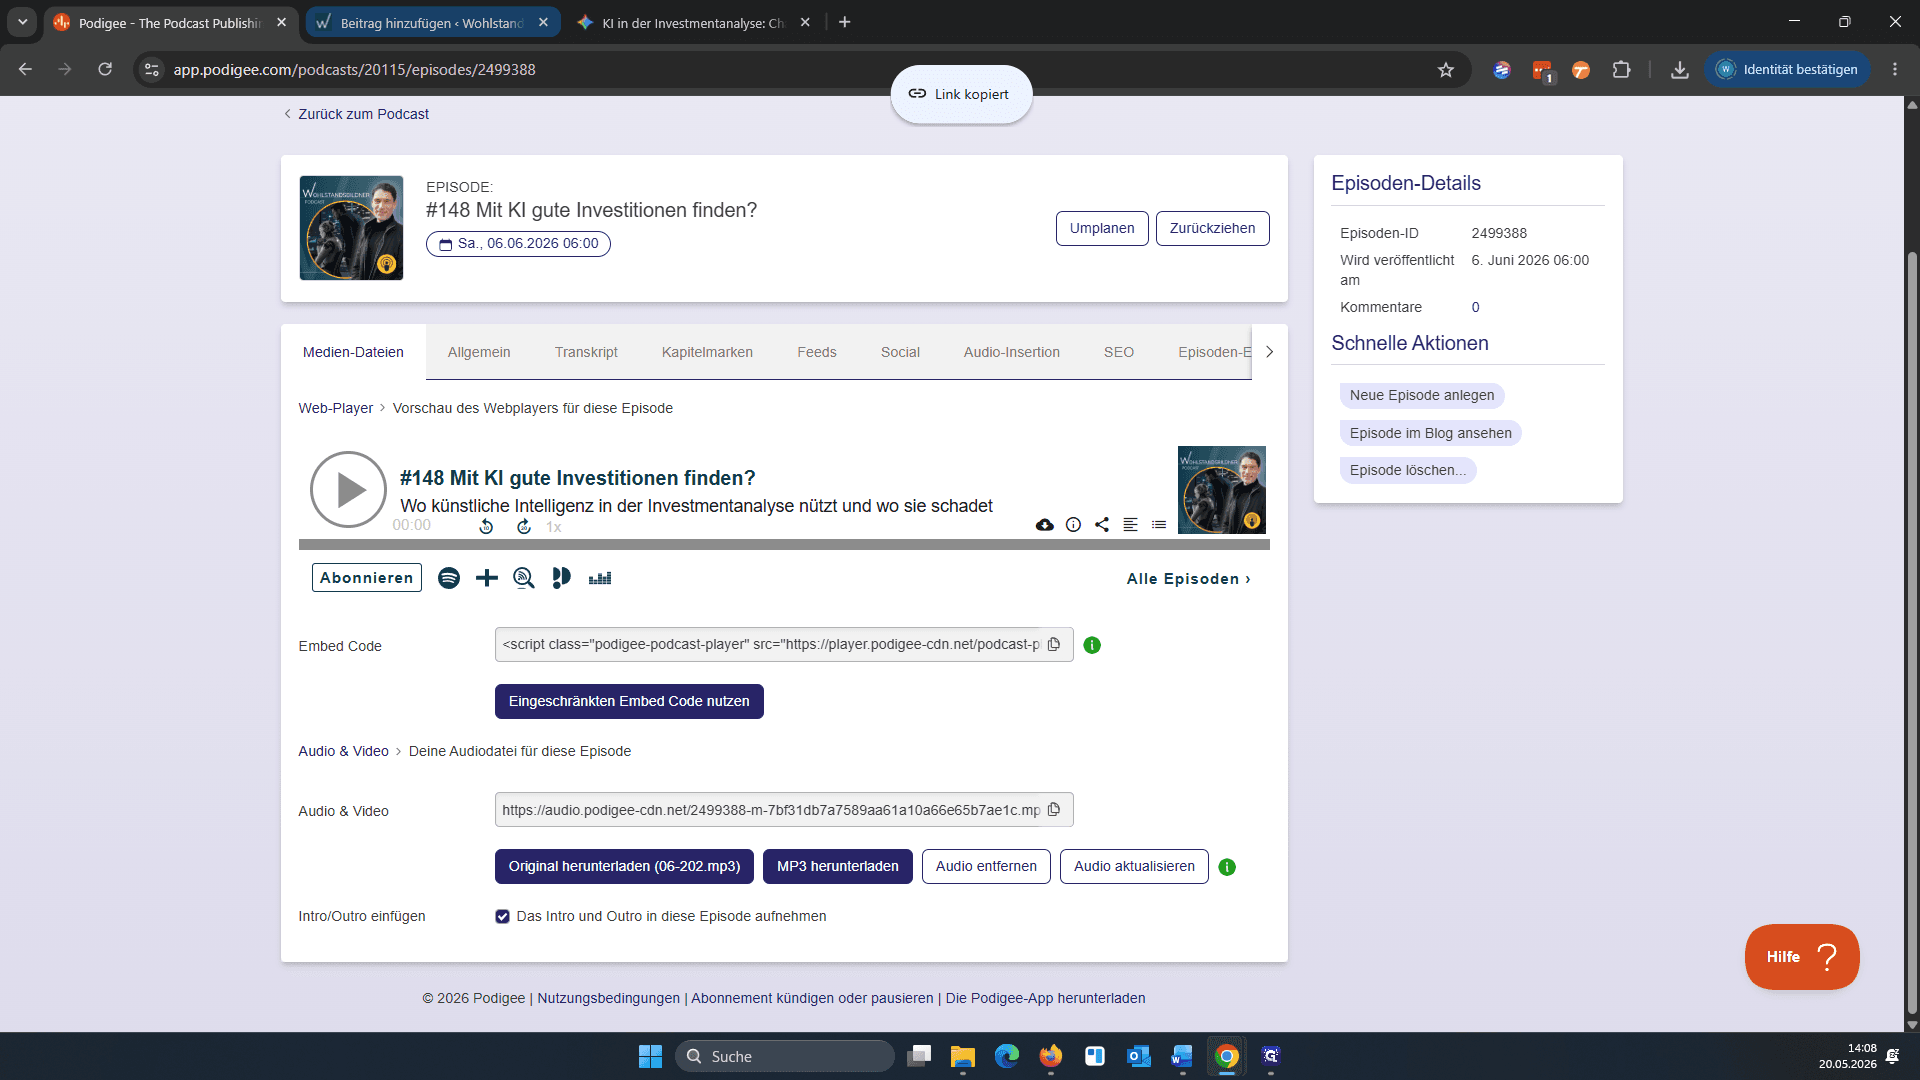Go to Alle Episoden in the player
This screenshot has width=1920, height=1080.
pos(1189,579)
